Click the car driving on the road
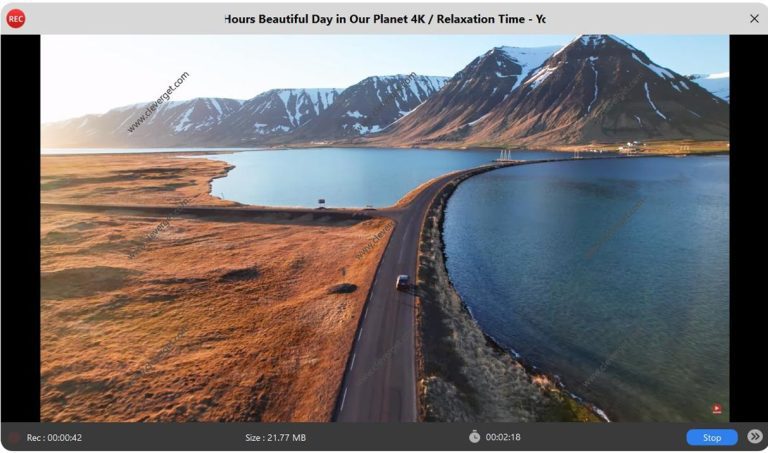Viewport: 768px width, 453px height. [x=402, y=282]
